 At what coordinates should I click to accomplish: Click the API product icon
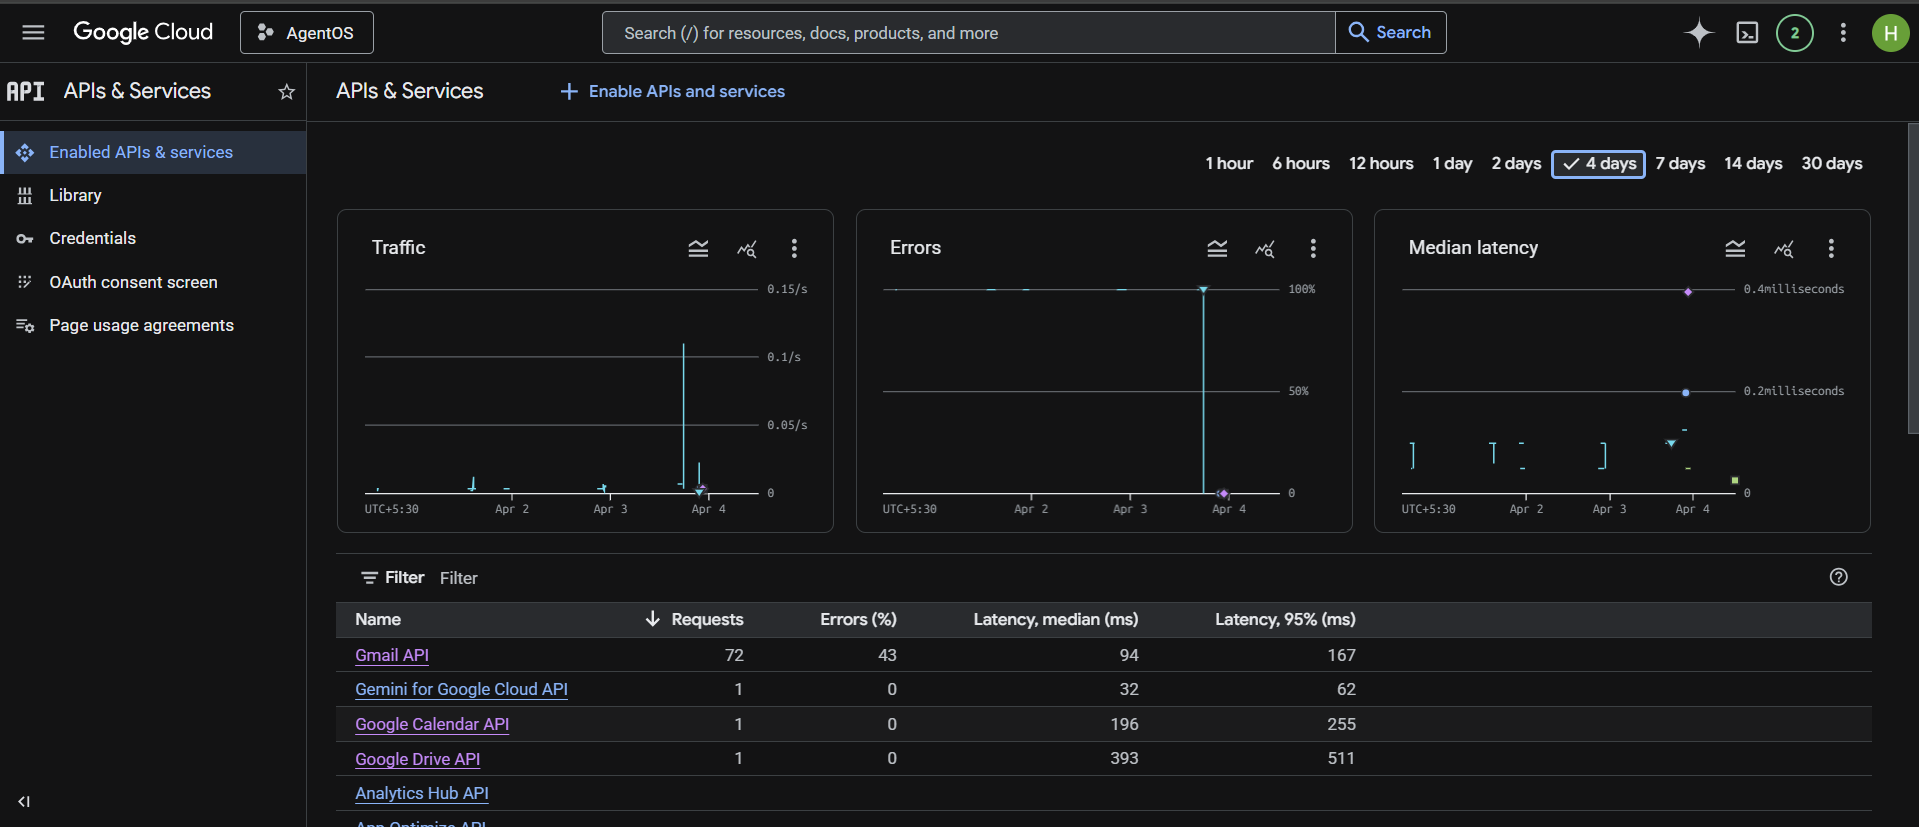[x=26, y=92]
